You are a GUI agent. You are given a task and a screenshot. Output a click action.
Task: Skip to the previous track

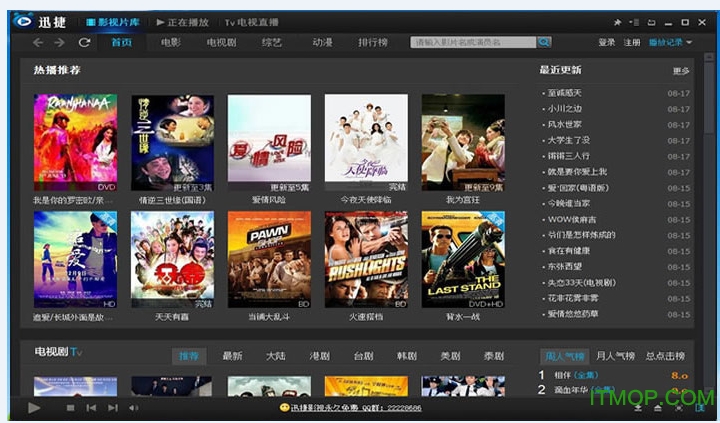[x=91, y=407]
